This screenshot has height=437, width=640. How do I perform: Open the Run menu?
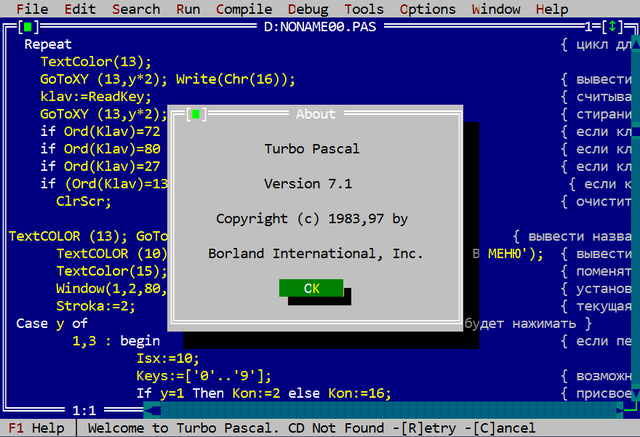[188, 9]
